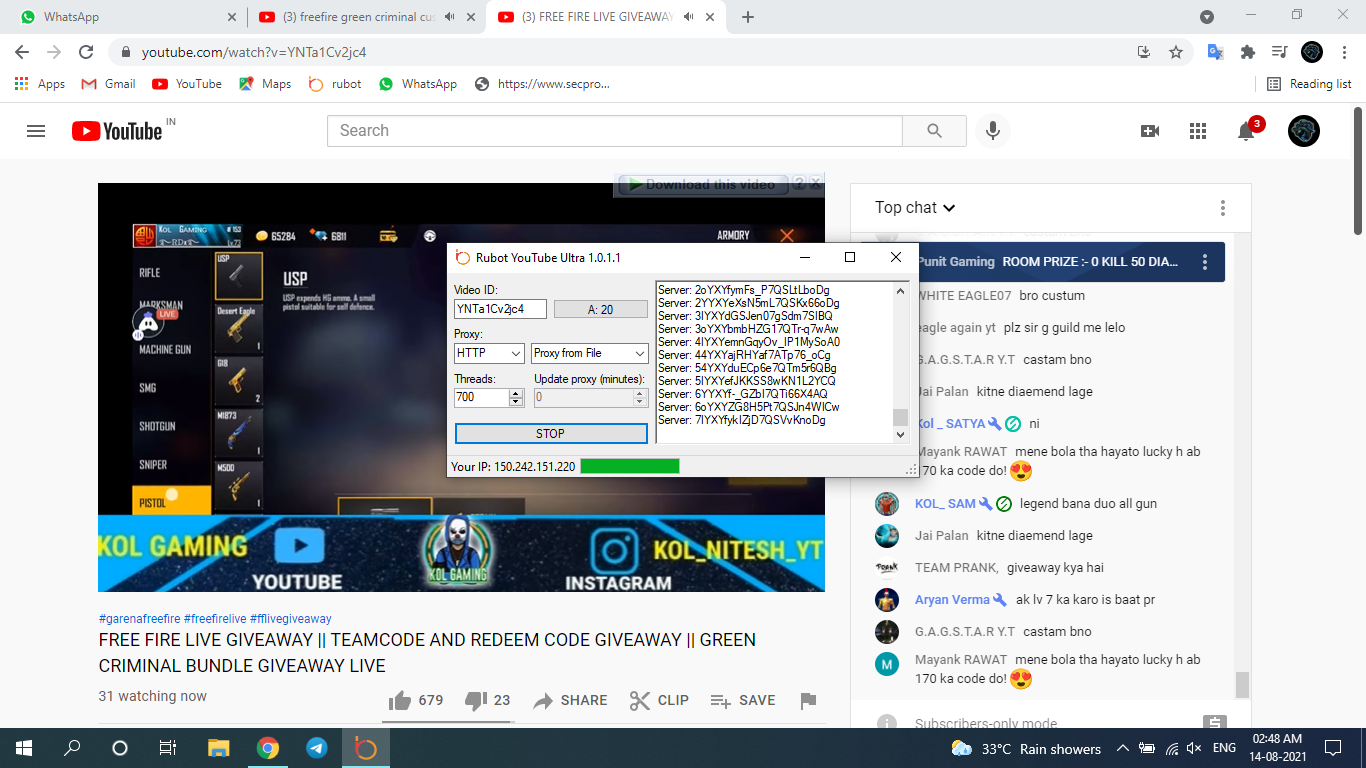Click the YouTube search magnifier button
This screenshot has width=1366, height=768.
click(934, 131)
